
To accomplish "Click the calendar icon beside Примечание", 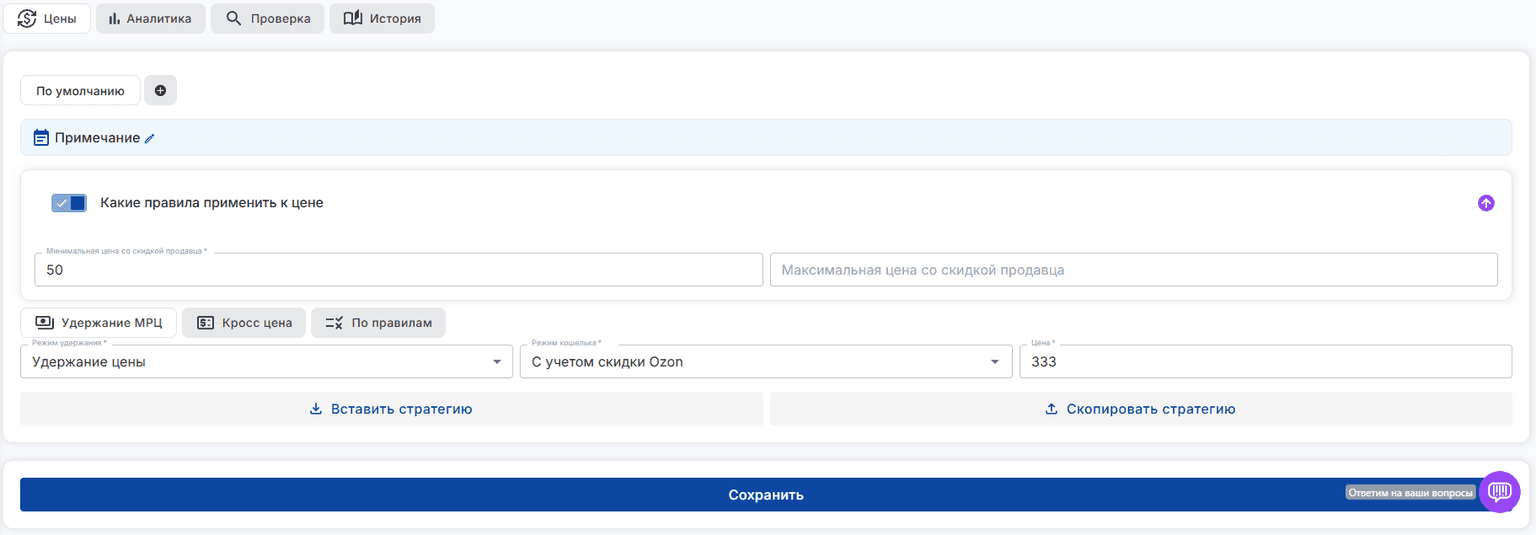I will click(x=41, y=138).
